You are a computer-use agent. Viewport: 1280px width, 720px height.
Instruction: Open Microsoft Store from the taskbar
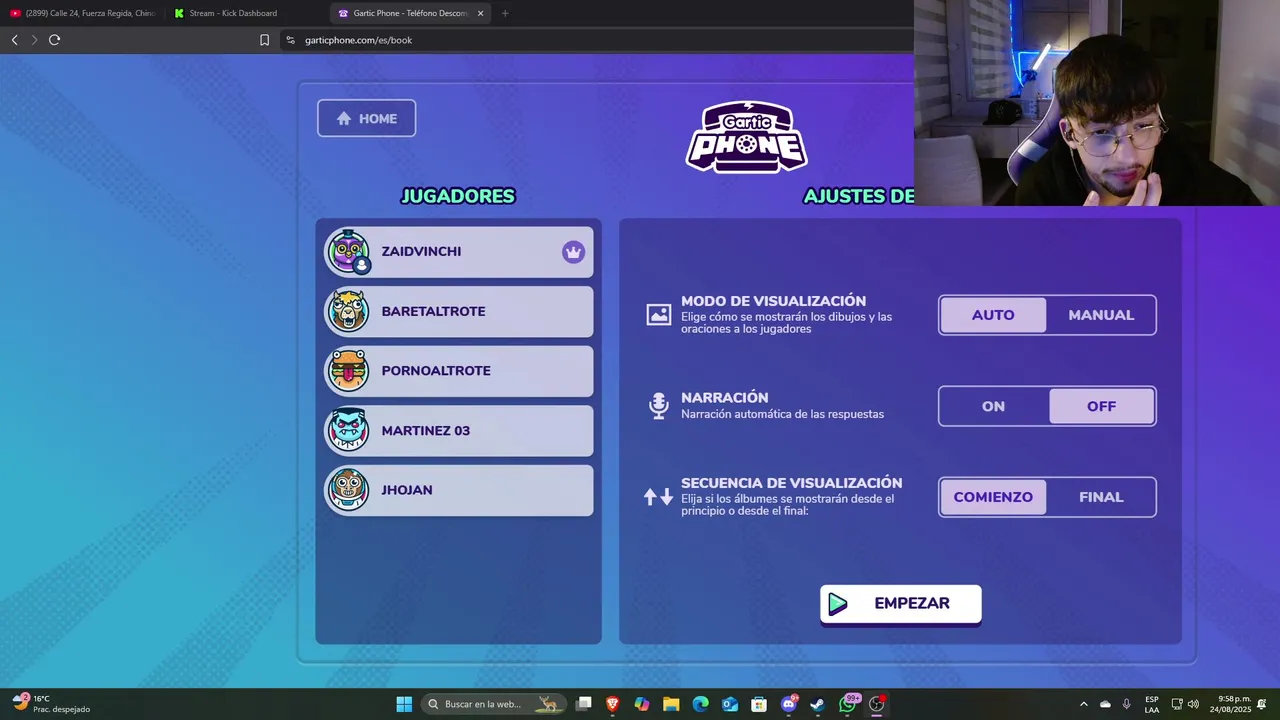coord(759,704)
